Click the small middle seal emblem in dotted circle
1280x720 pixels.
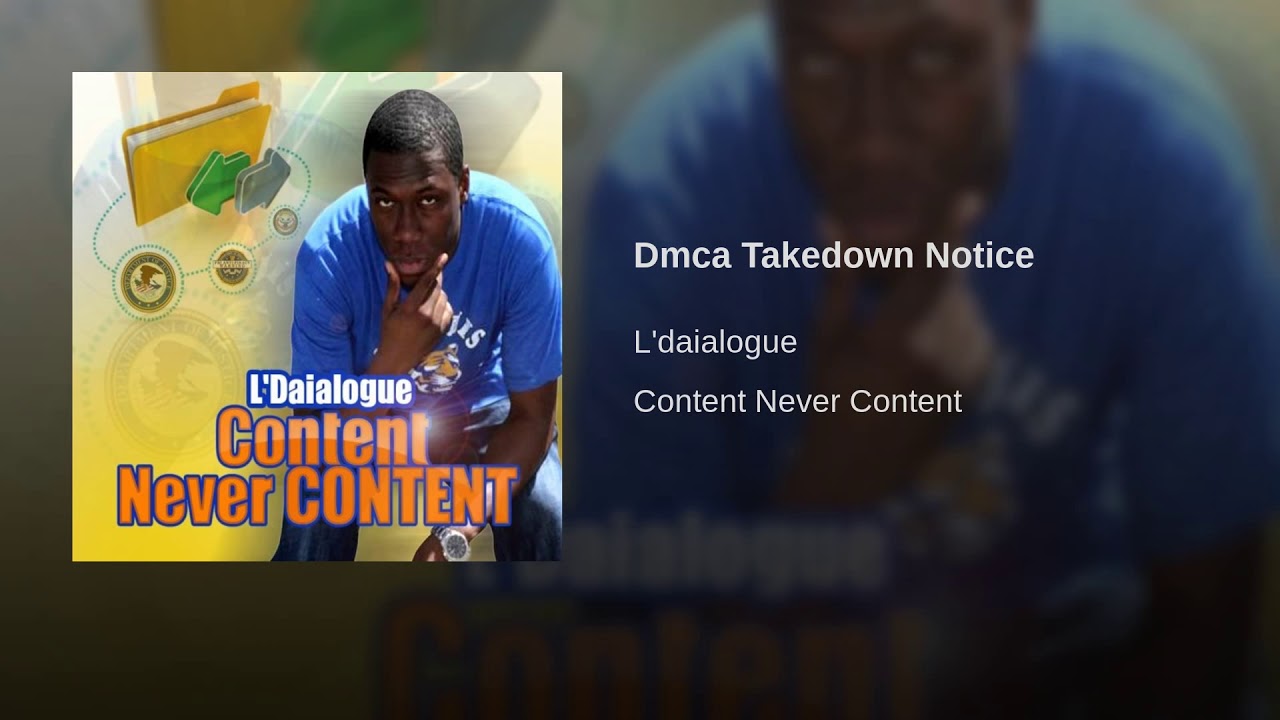(232, 267)
